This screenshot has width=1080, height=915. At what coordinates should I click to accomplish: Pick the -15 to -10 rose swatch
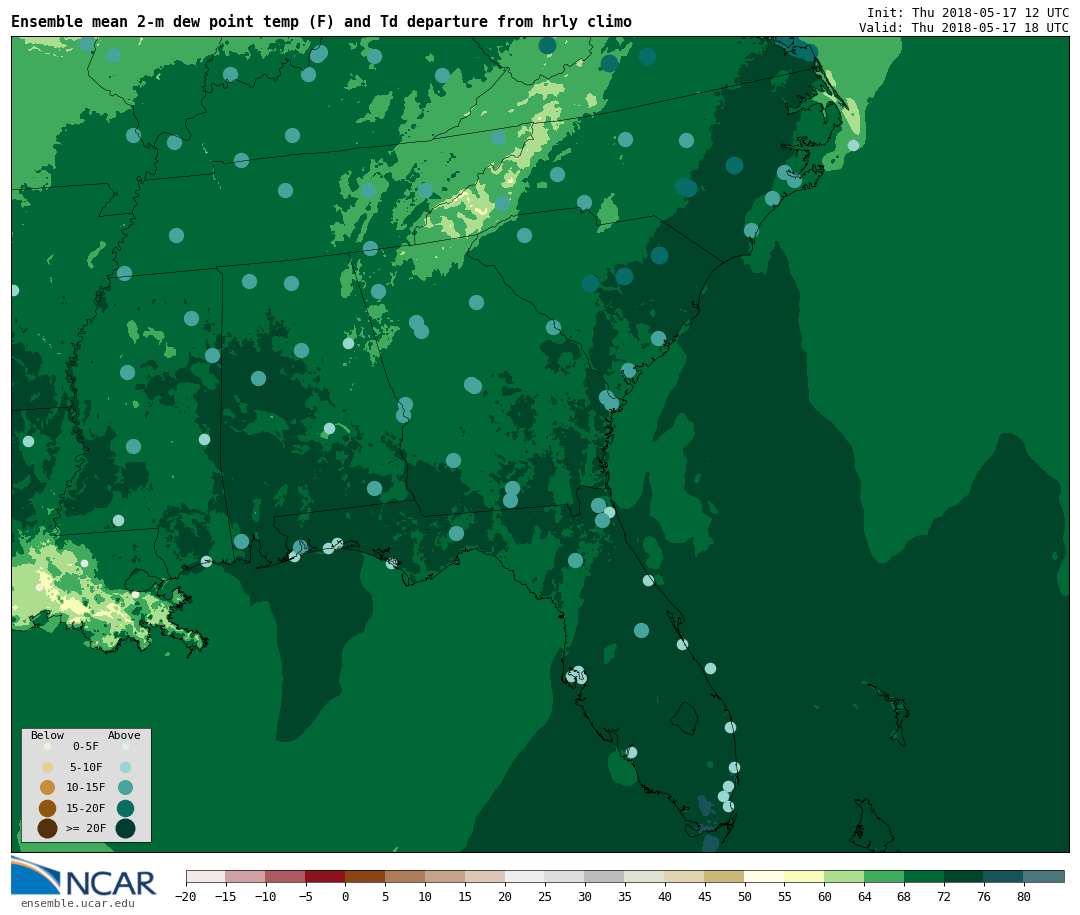pos(246,876)
